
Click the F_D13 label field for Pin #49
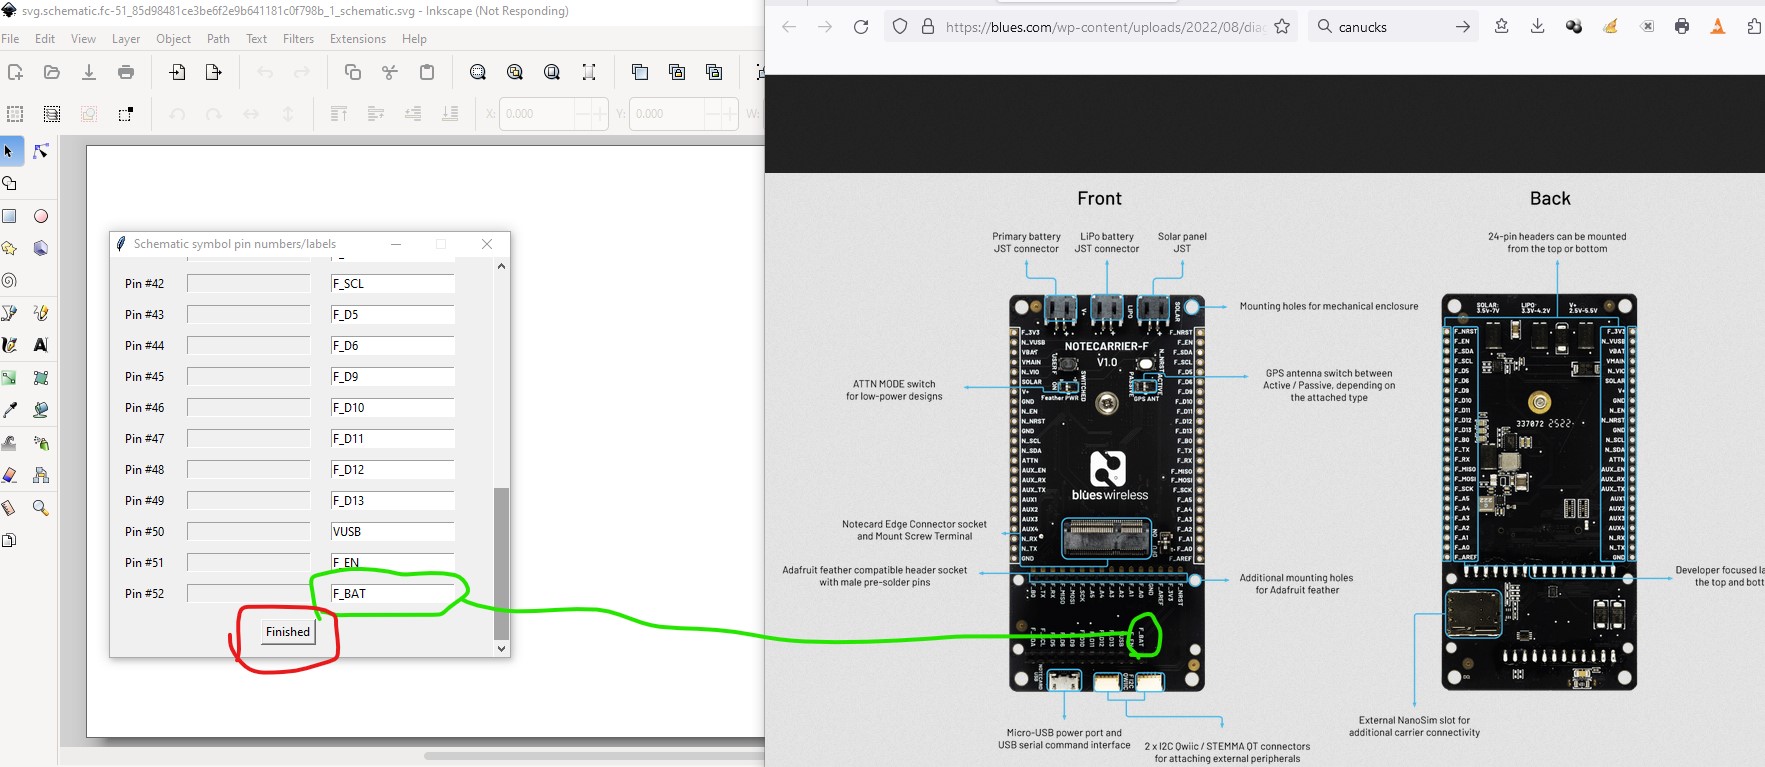click(x=393, y=501)
